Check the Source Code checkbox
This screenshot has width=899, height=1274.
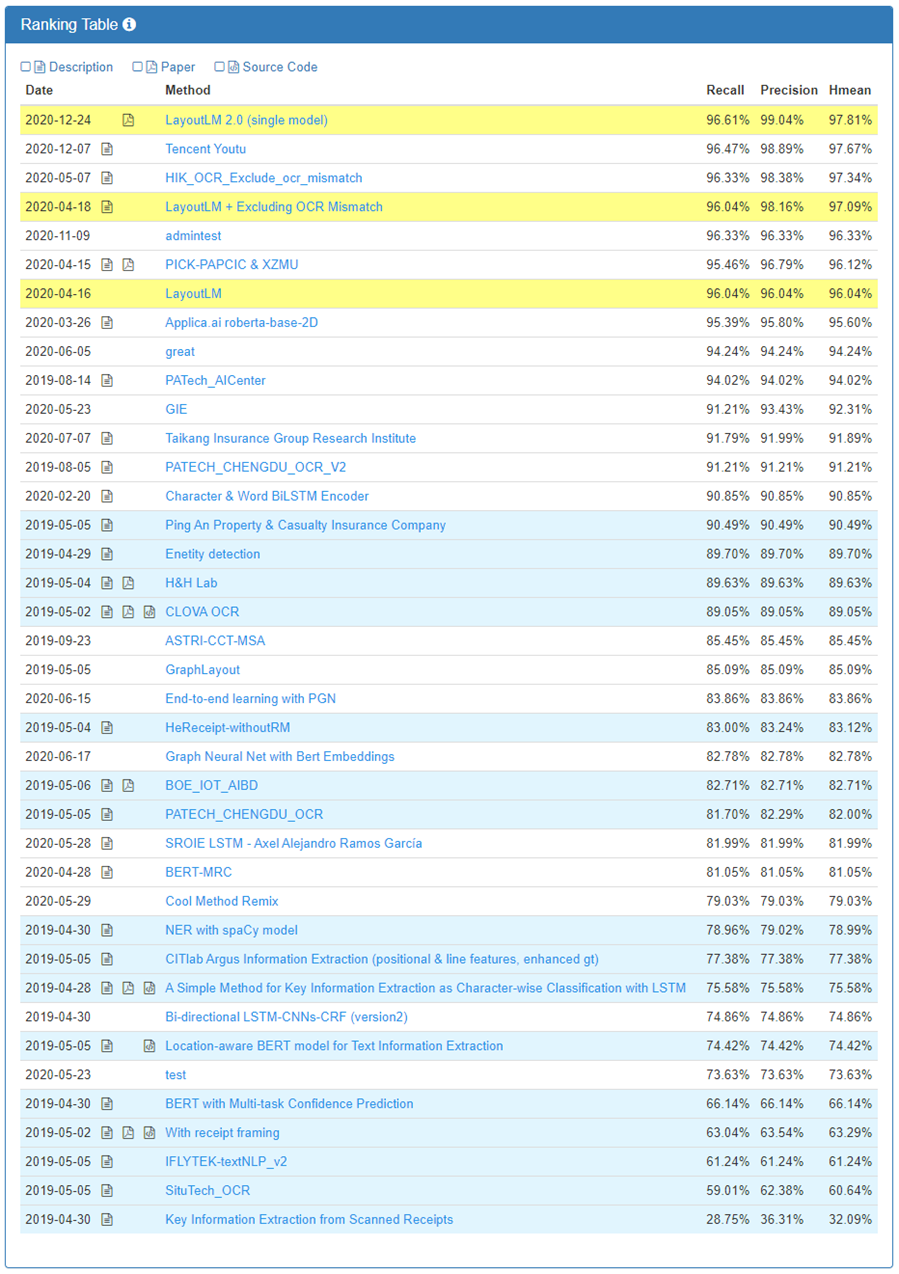click(x=220, y=67)
